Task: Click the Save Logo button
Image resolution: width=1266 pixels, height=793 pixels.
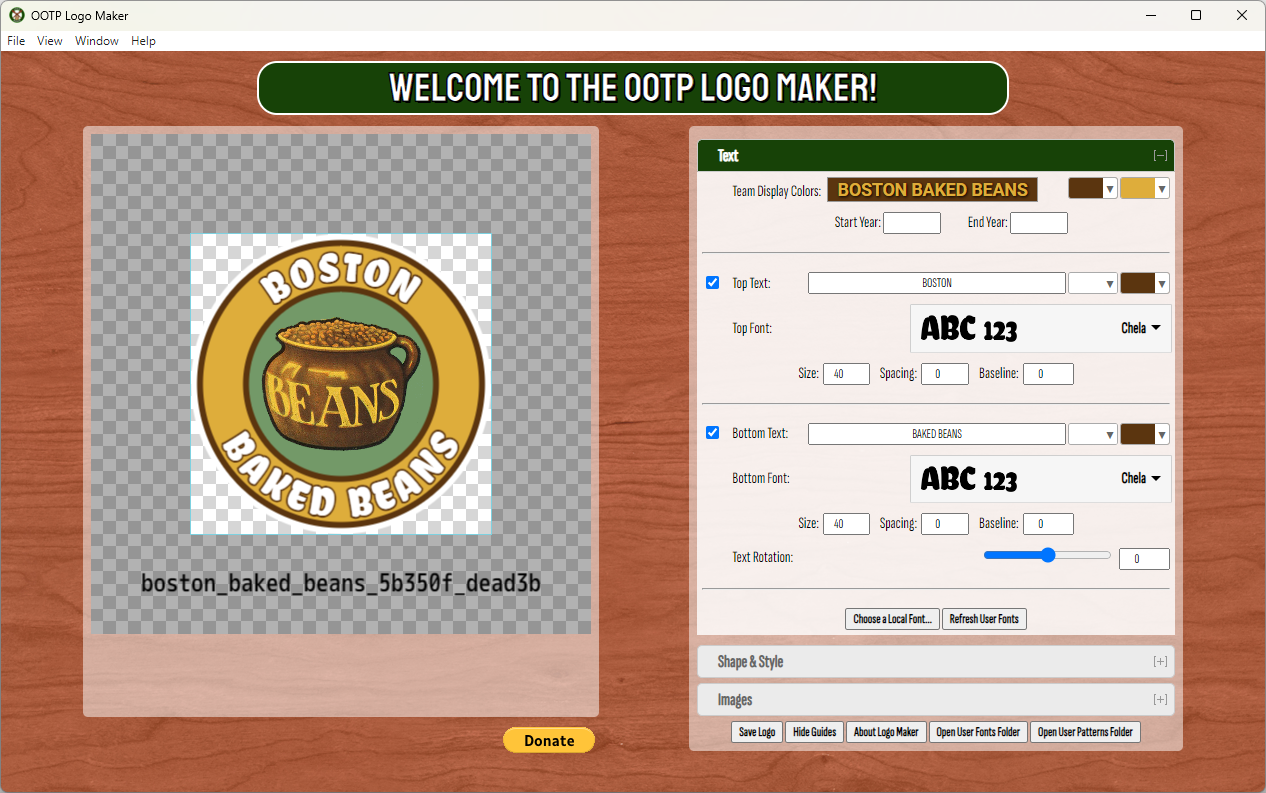Action: tap(757, 731)
